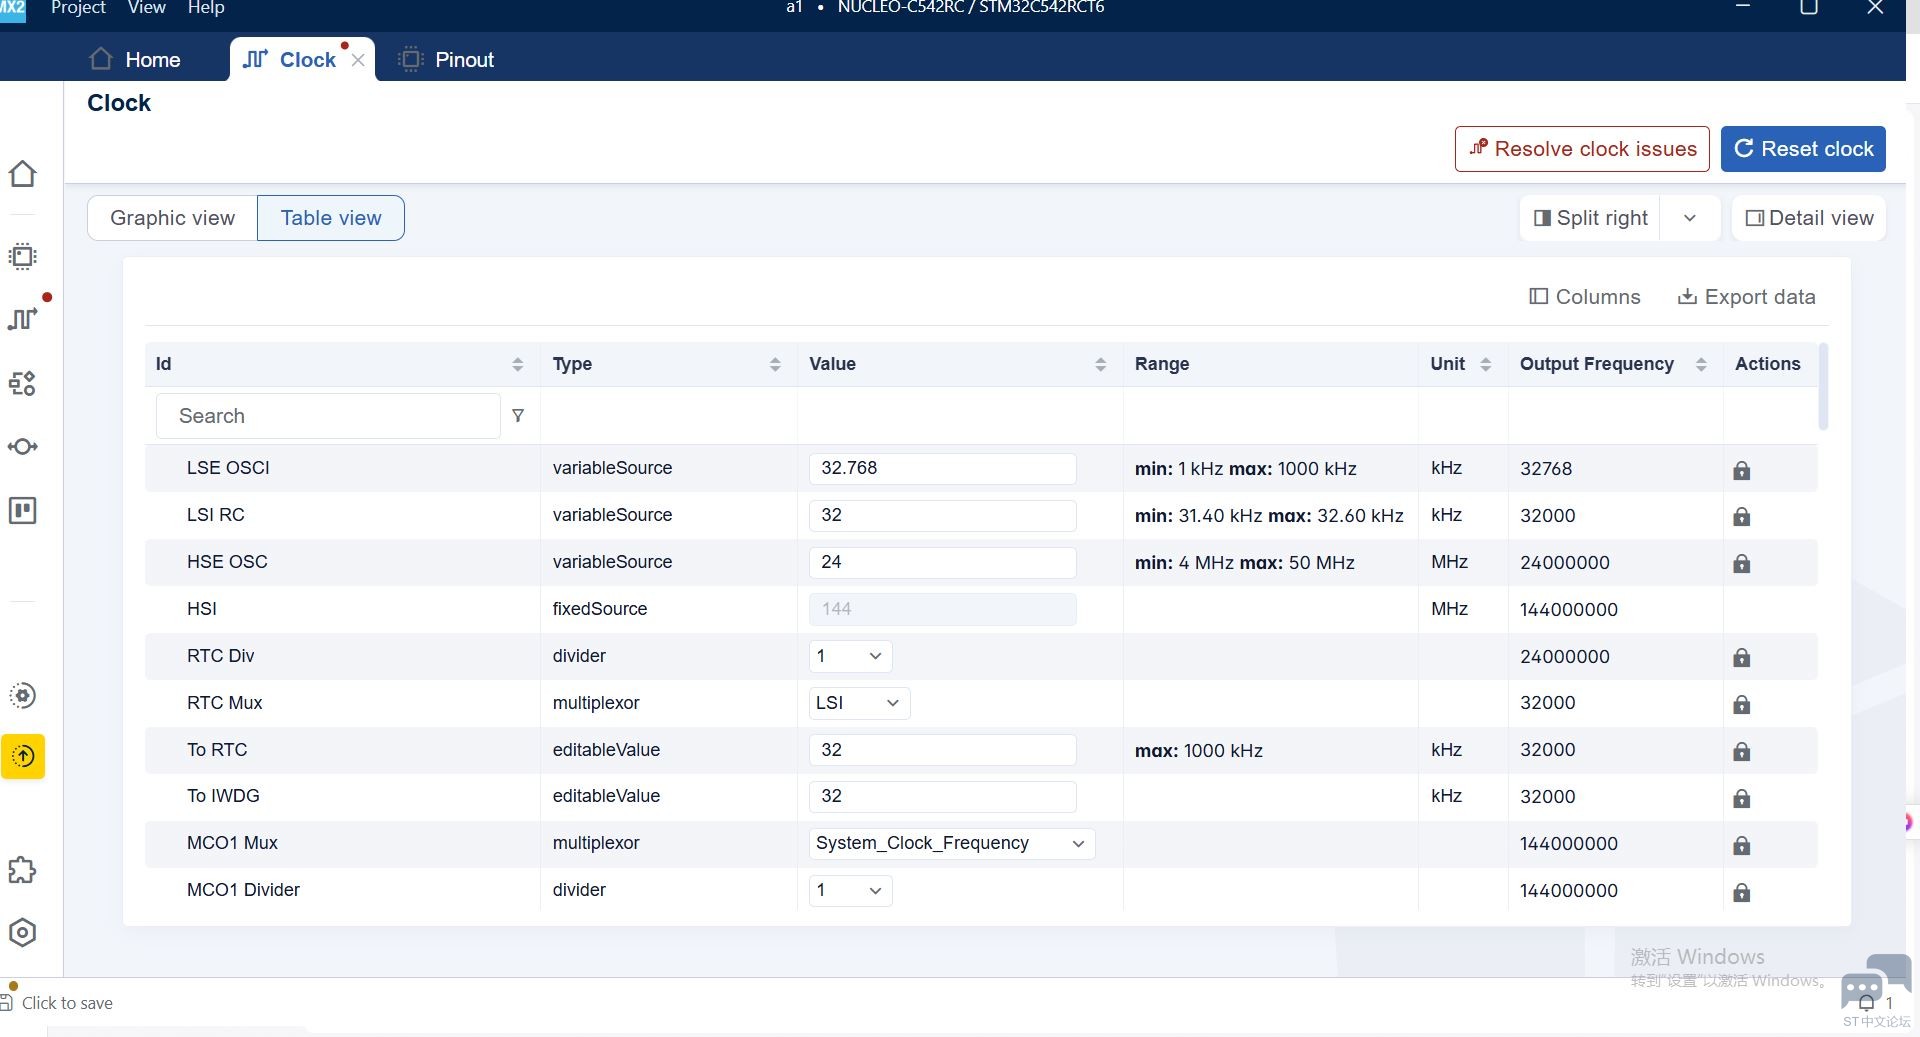Open RTC Div divider dropdown
The width and height of the screenshot is (1920, 1037).
850,656
